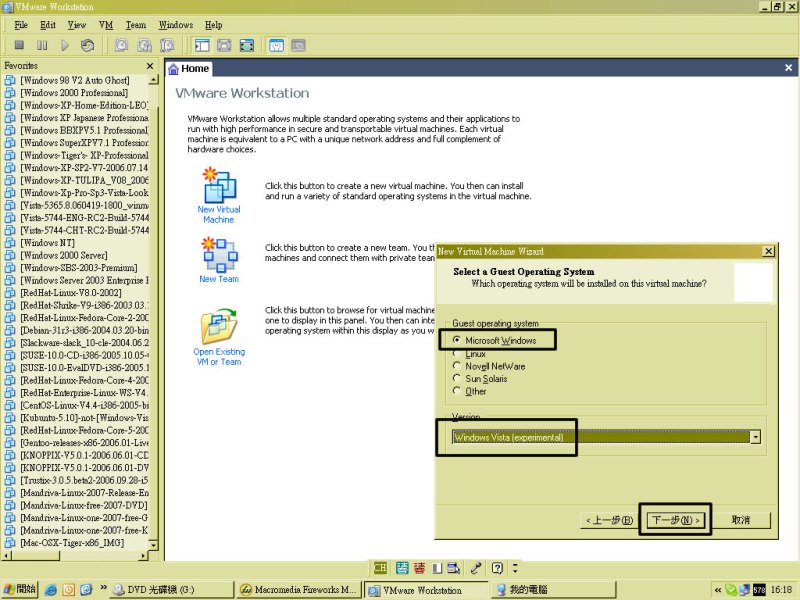Select [Windows NT] in Favorites
800x600 pixels.
pos(47,243)
